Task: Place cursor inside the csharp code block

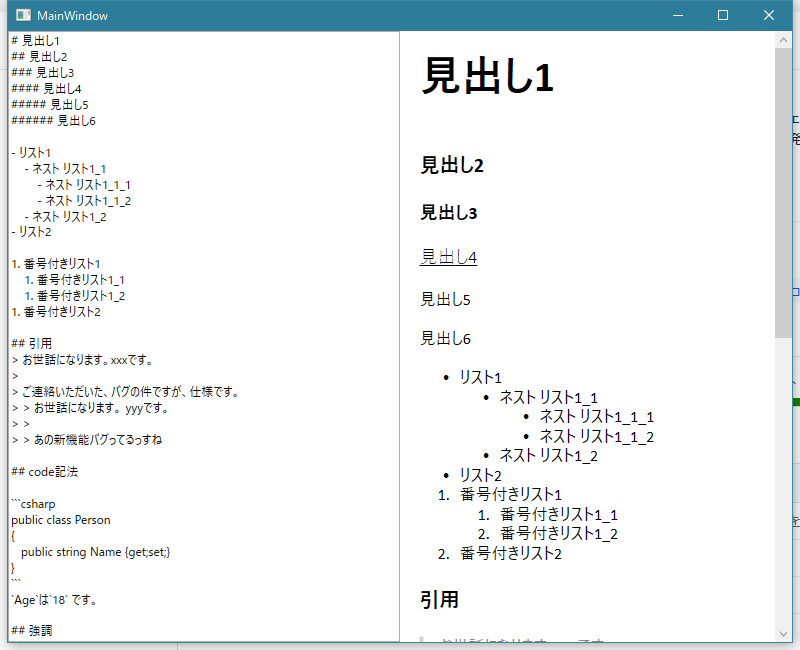Action: click(x=60, y=519)
